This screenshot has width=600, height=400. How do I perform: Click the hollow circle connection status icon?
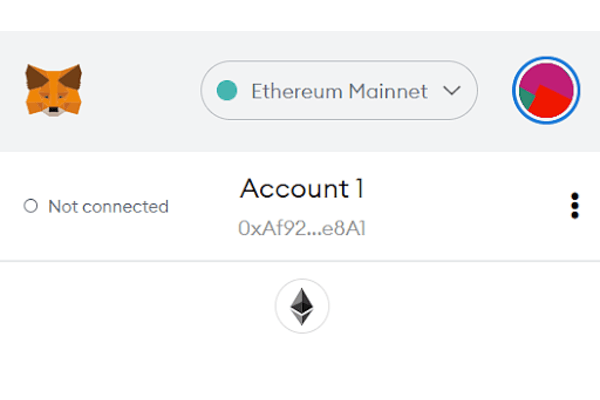[30, 207]
